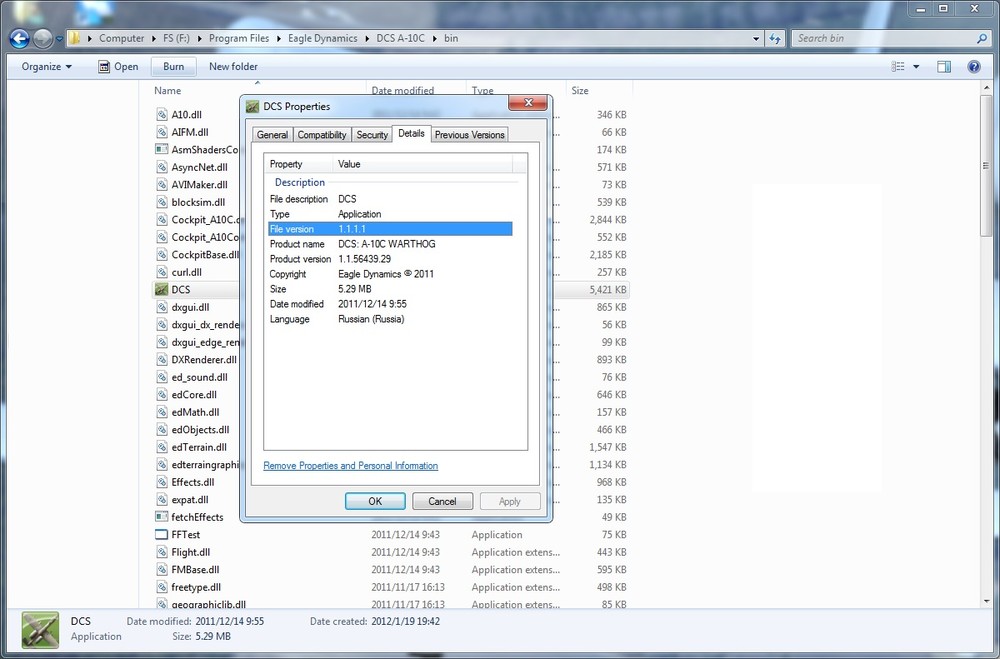1000x659 pixels.
Task: Click the Property column header in dialog
Action: tap(298, 164)
